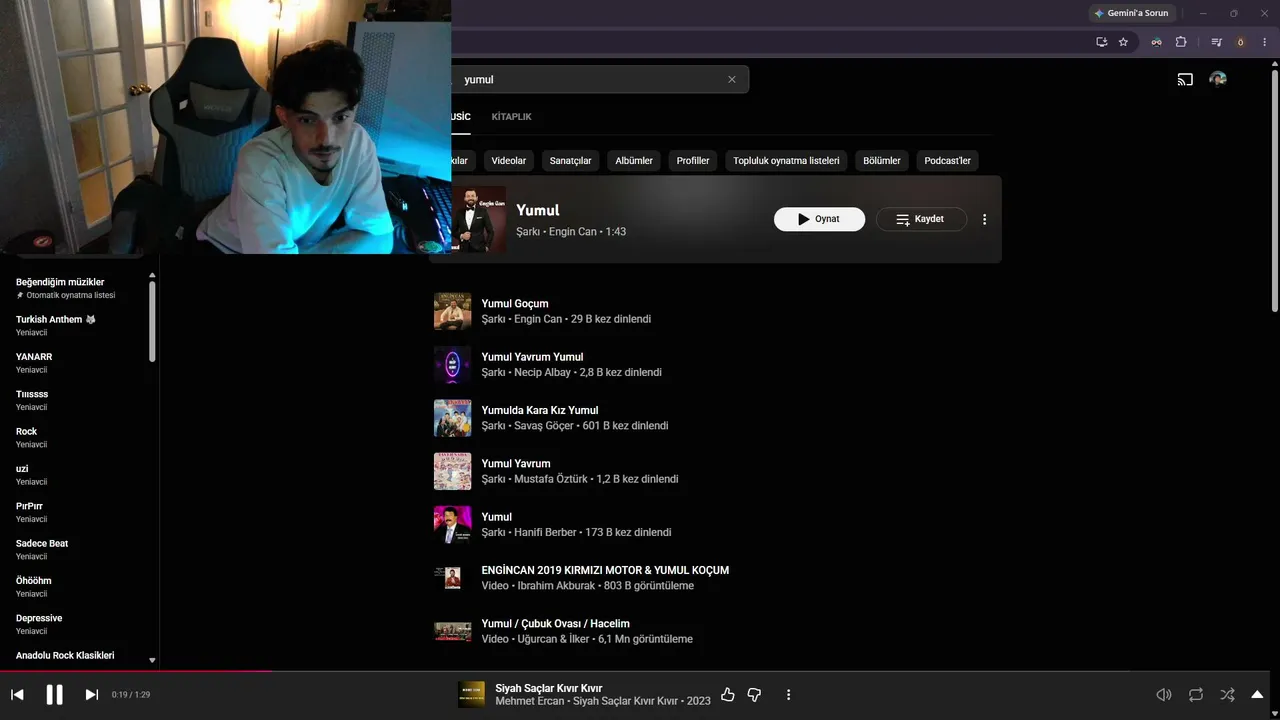Like the song Siyah Saçlar Kıvır Kıvır
This screenshot has width=1280, height=720.
click(x=727, y=694)
